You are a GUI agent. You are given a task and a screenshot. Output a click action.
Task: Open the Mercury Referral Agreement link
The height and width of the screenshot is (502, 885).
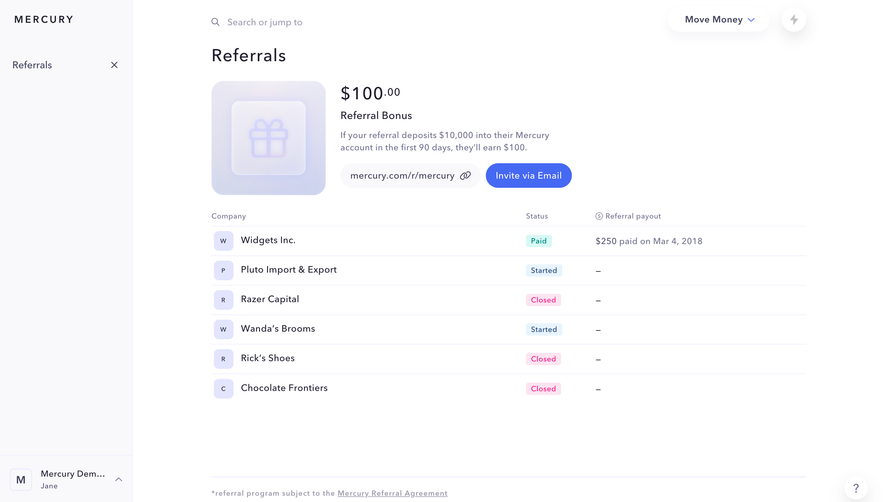click(392, 494)
